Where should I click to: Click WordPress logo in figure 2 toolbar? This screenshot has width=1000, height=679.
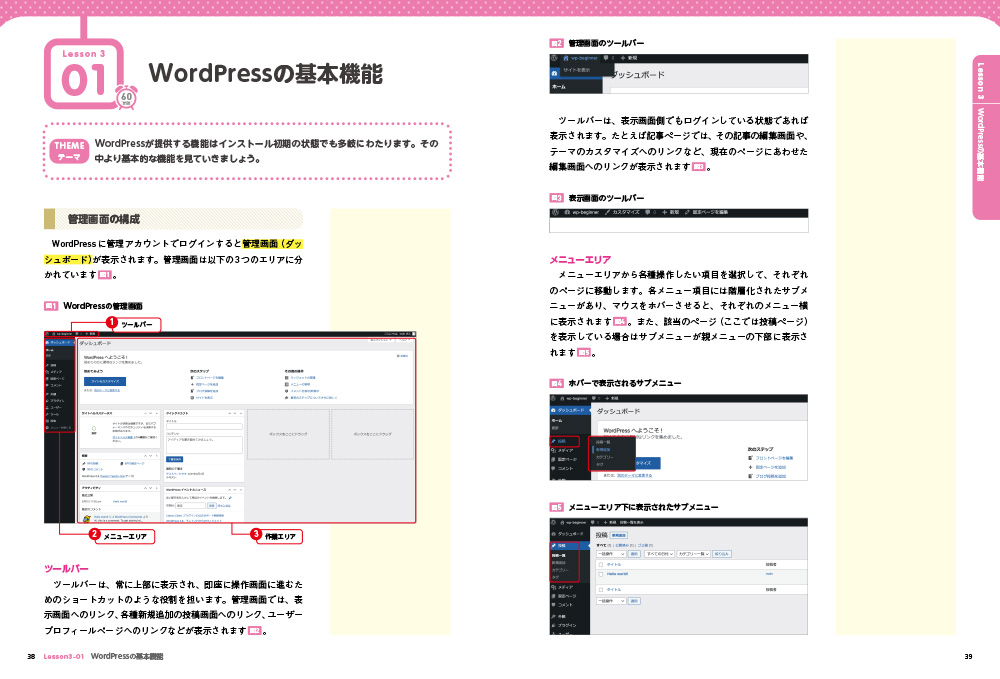(x=554, y=58)
